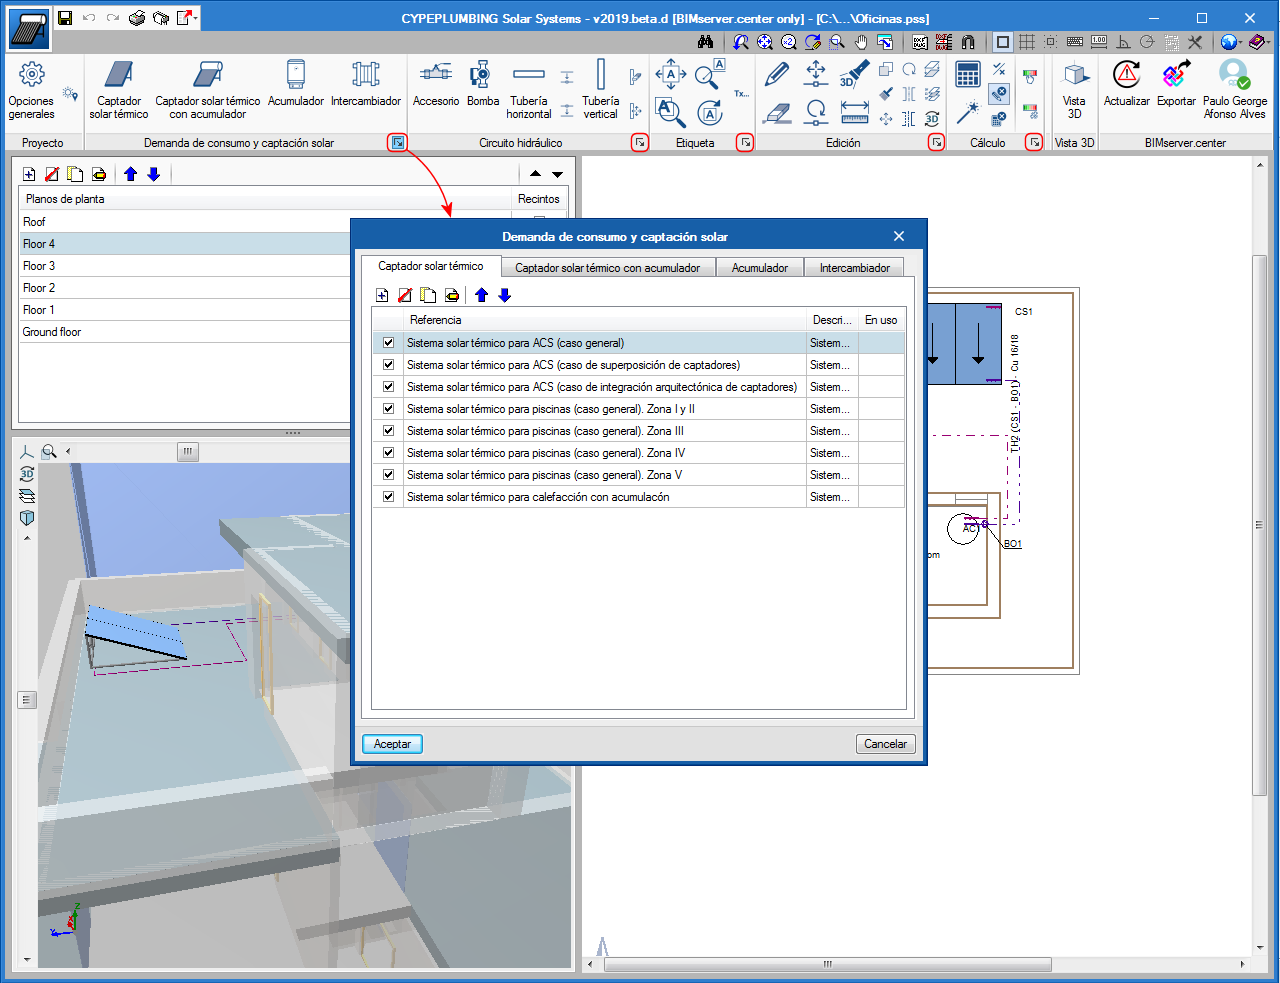Expand the Etiqueta group launcher
The width and height of the screenshot is (1280, 983).
tap(746, 143)
